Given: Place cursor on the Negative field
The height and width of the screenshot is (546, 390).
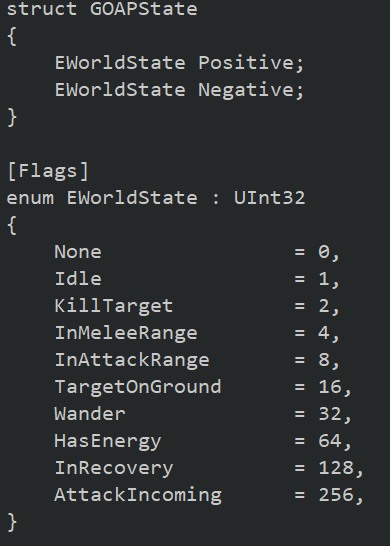Looking at the screenshot, I should pos(247,90).
